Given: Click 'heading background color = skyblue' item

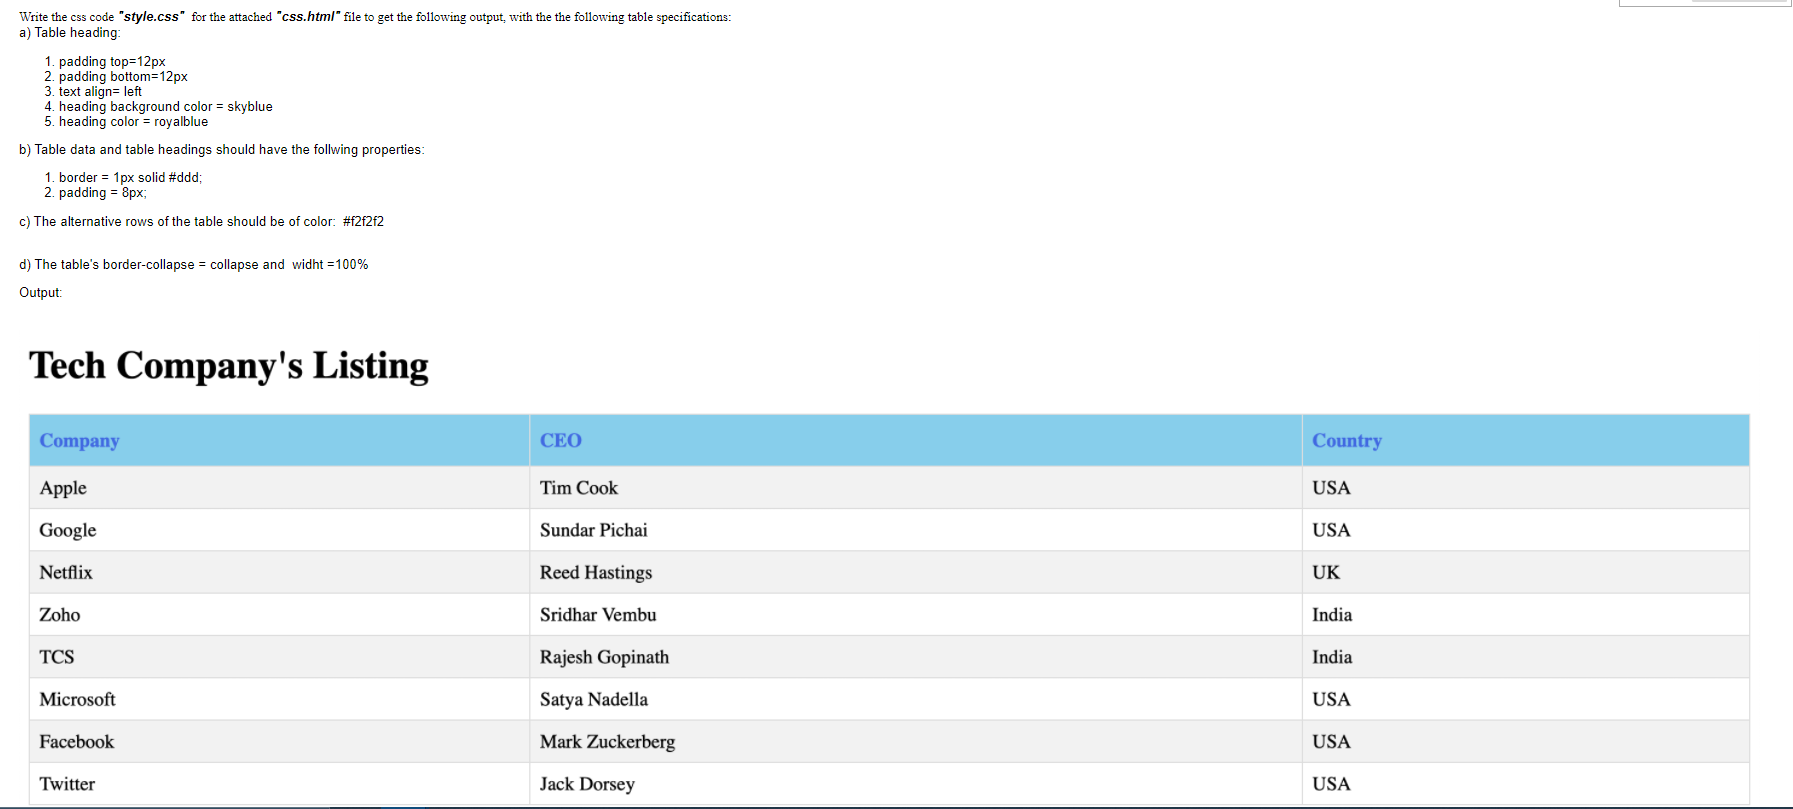Looking at the screenshot, I should pos(165,107).
